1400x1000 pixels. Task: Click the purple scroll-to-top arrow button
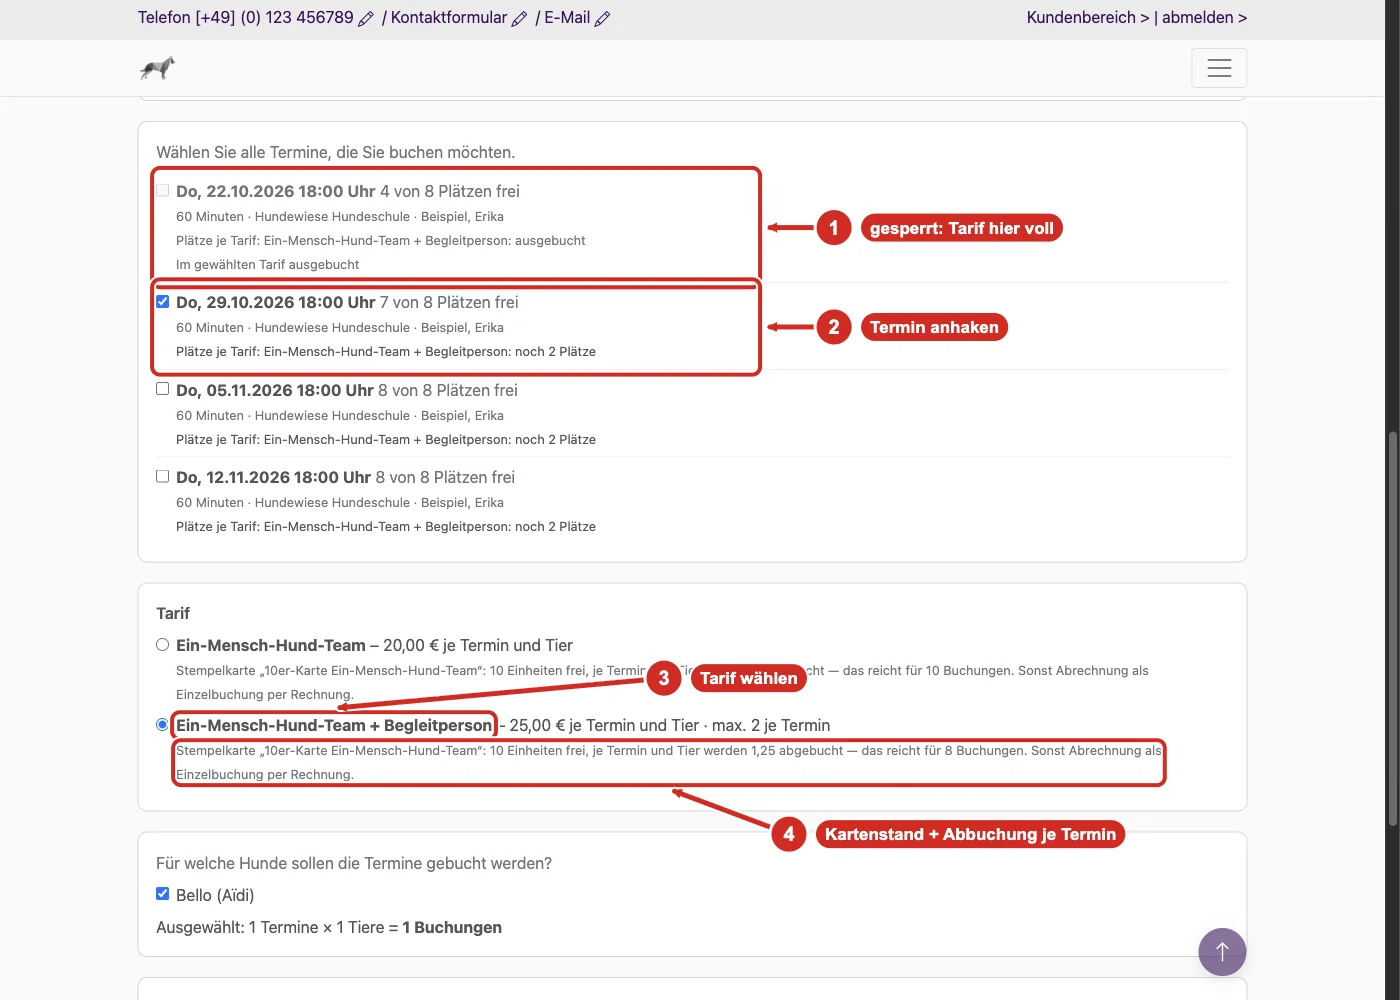pyautogui.click(x=1222, y=952)
